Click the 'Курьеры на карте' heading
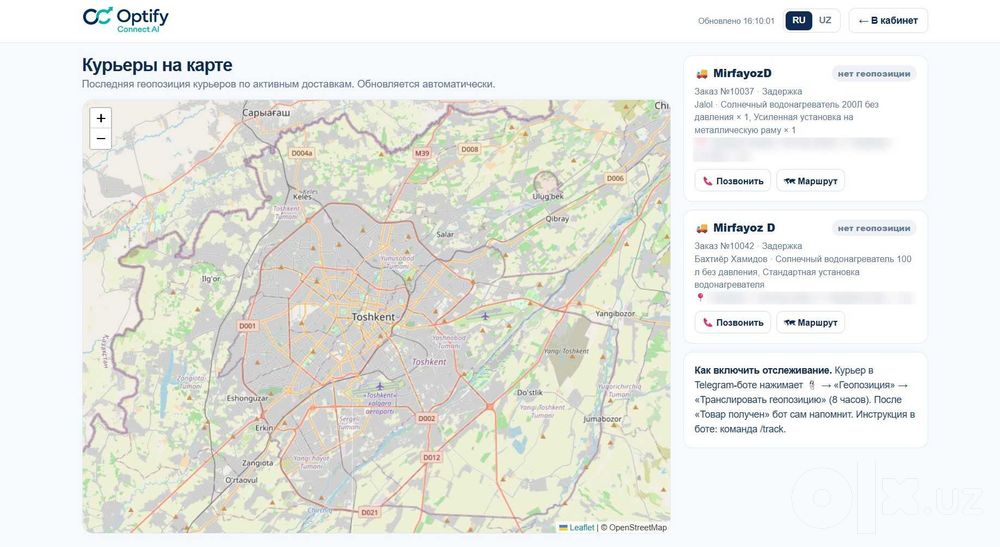1000x547 pixels. [157, 65]
